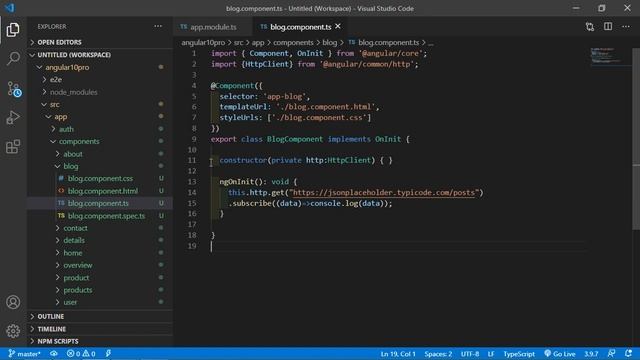
Task: Collapse the Untitled (Workspace) section
Action: coord(100,55)
